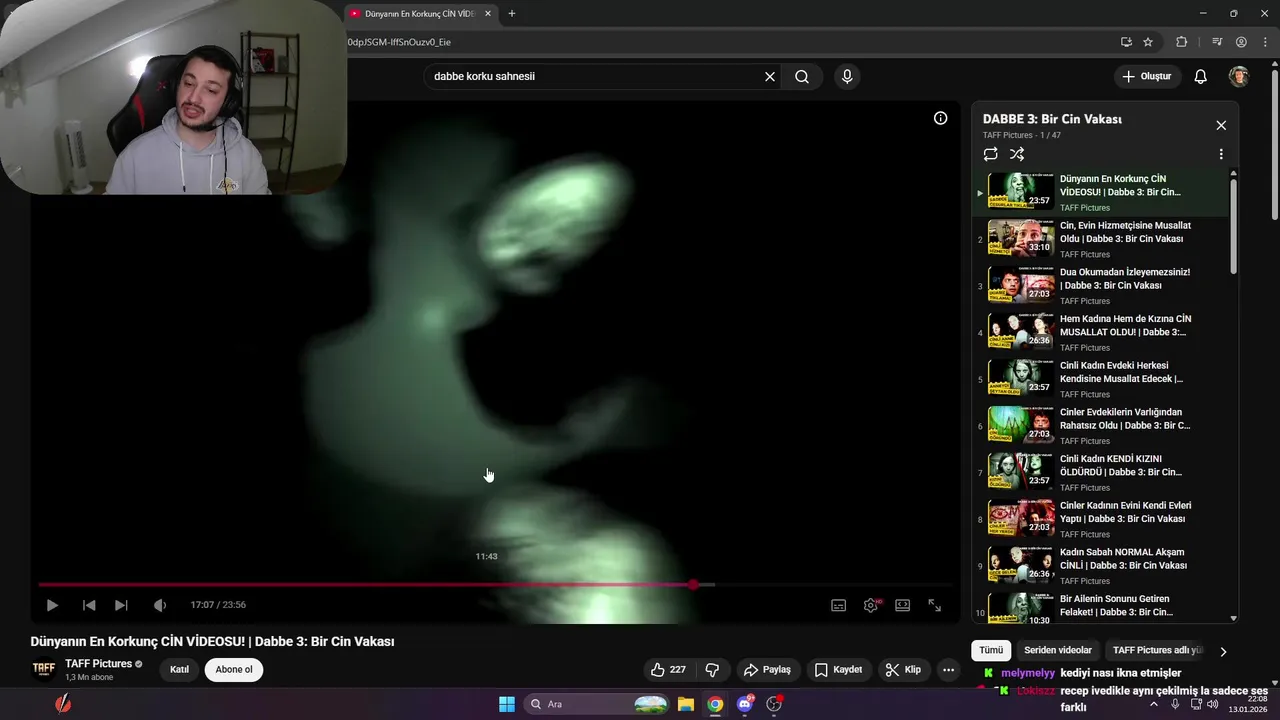Toggle playlist shuffle mode
Screen dimensions: 1280x720
pyautogui.click(x=1017, y=154)
